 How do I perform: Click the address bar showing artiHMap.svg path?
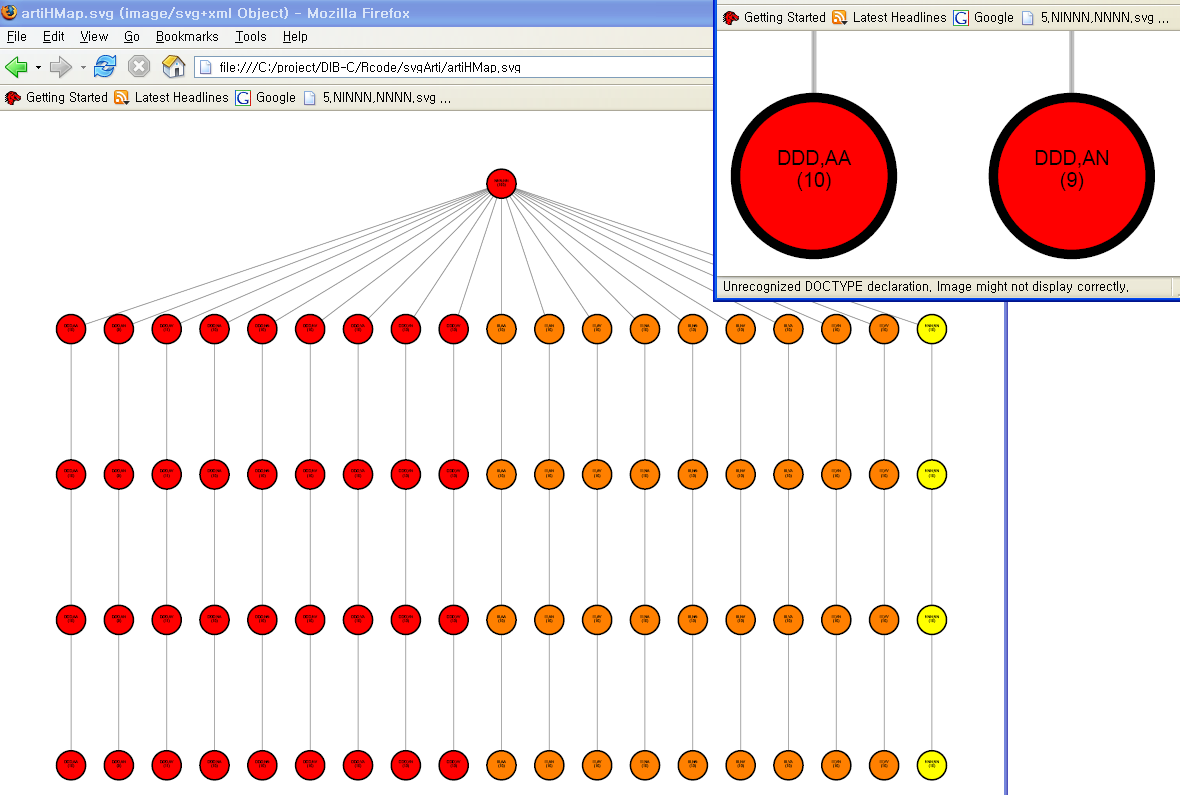[450, 68]
